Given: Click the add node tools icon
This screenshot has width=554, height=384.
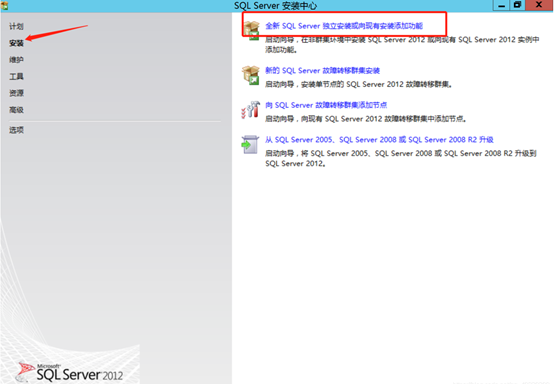Looking at the screenshot, I should pos(251,110).
